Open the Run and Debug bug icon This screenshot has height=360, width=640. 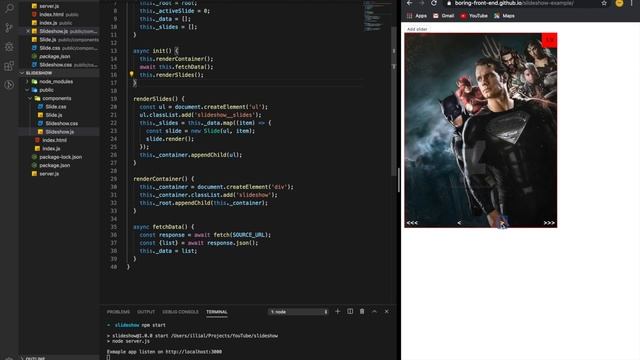point(9,47)
